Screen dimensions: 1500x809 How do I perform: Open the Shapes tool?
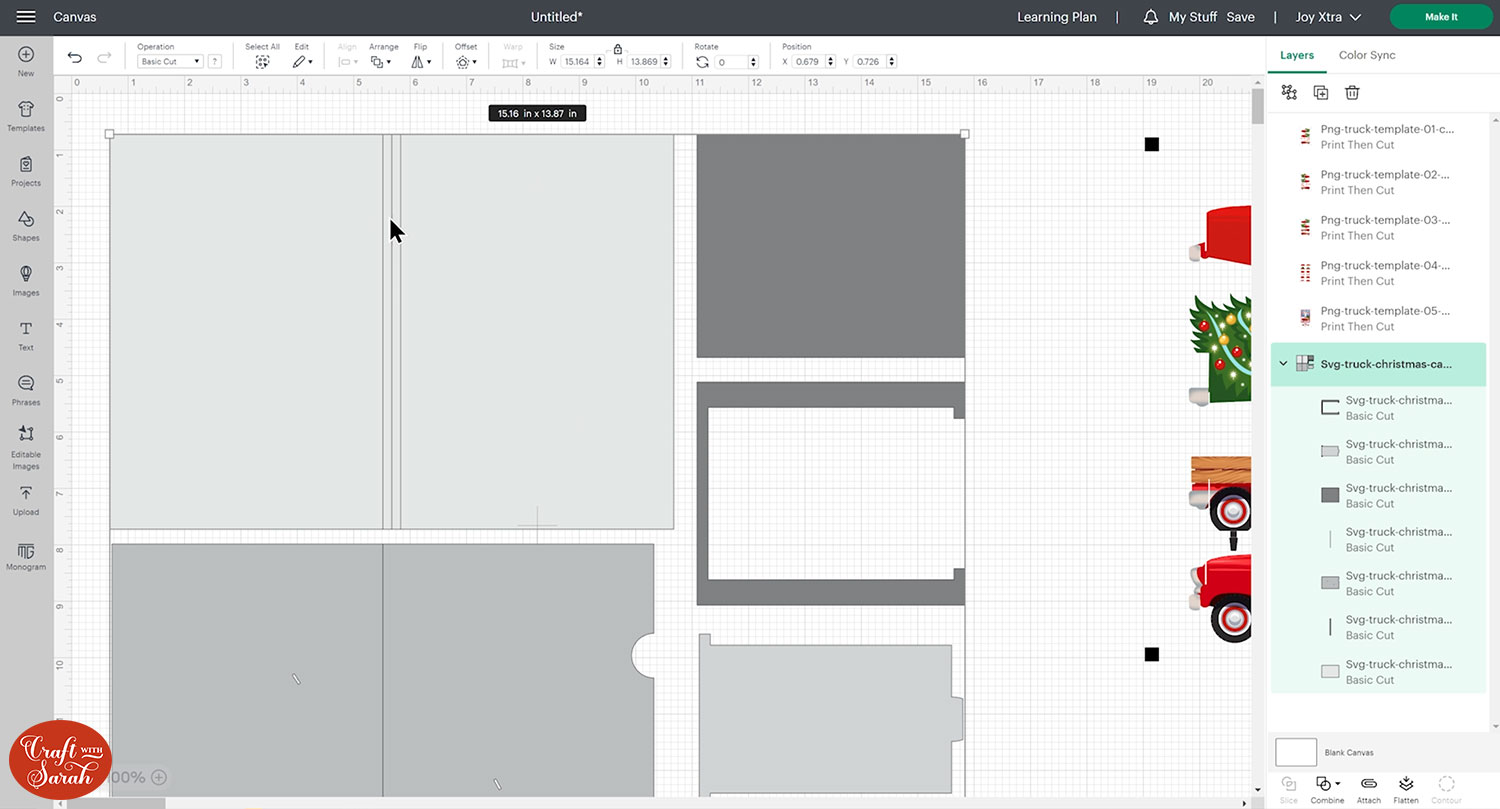coord(26,225)
